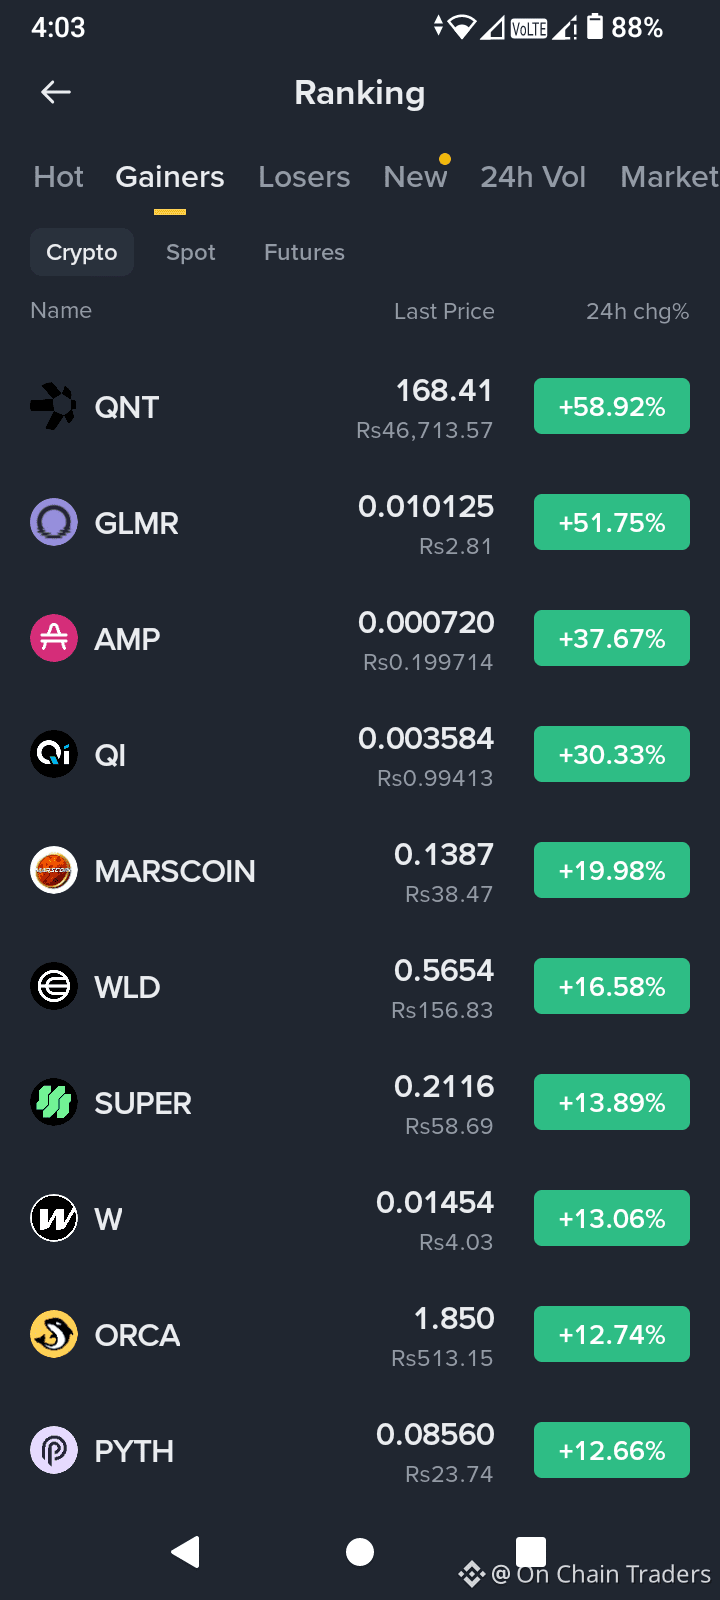Select the WLD coin icon
This screenshot has height=1600, width=720.
(54, 986)
